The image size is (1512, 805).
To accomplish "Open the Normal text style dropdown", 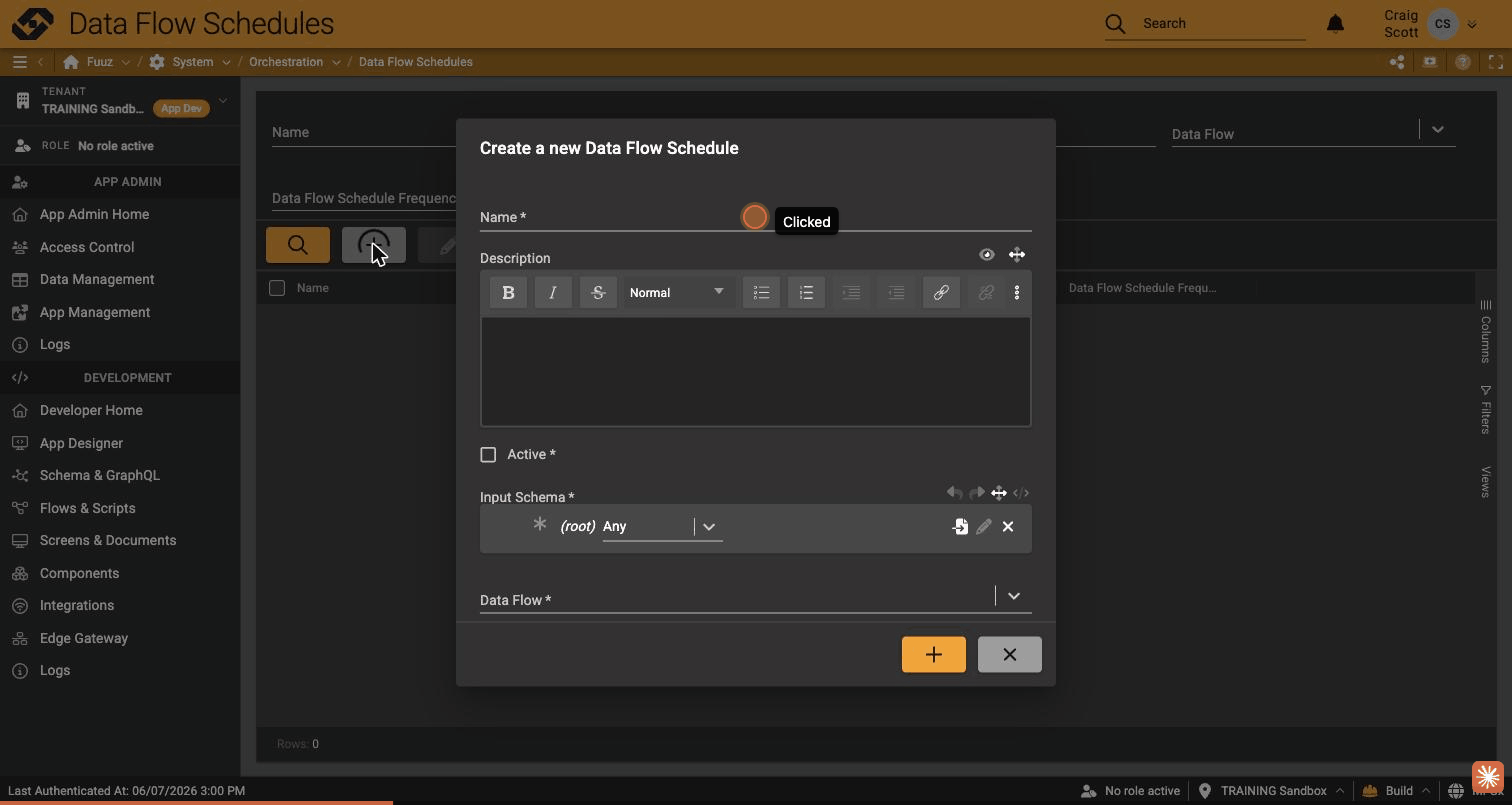I will pyautogui.click(x=677, y=293).
